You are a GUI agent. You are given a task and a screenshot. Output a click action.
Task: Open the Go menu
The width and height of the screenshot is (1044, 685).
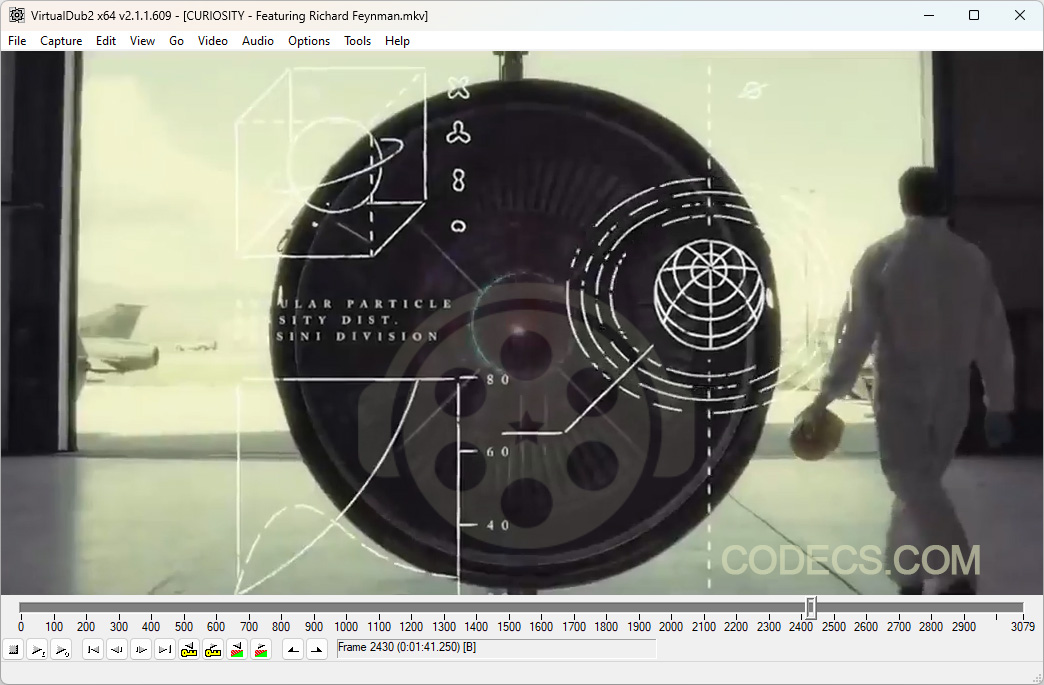(x=176, y=41)
